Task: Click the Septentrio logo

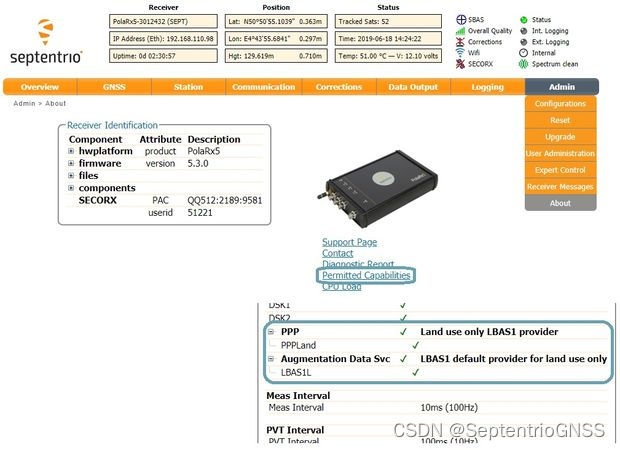Action: coord(46,42)
